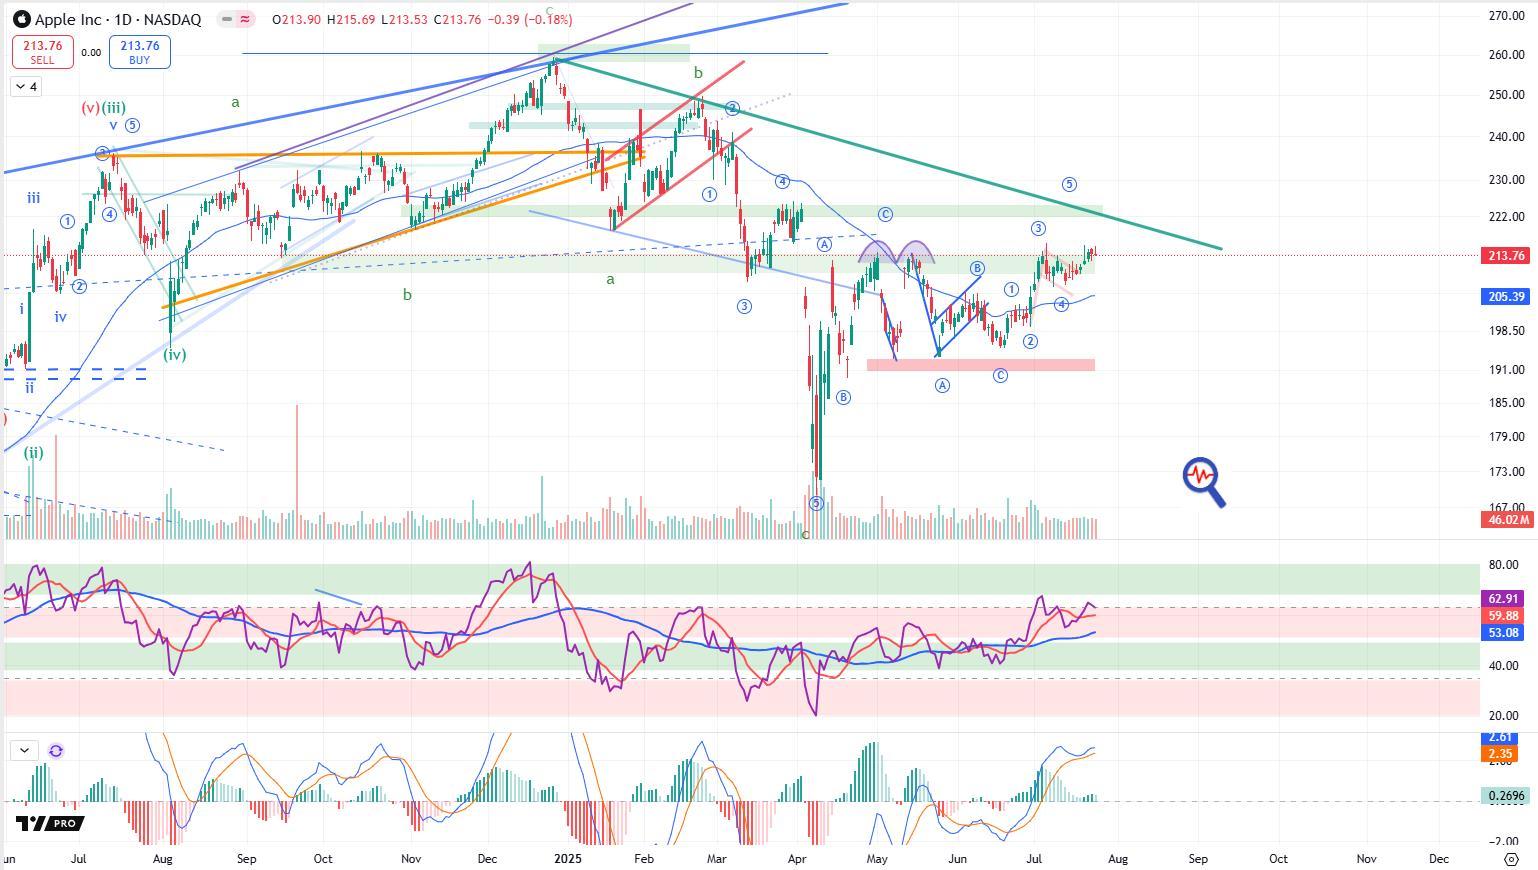Click the 213.76 BUY button
Viewport: 1538px width, 870px height.
[139, 52]
